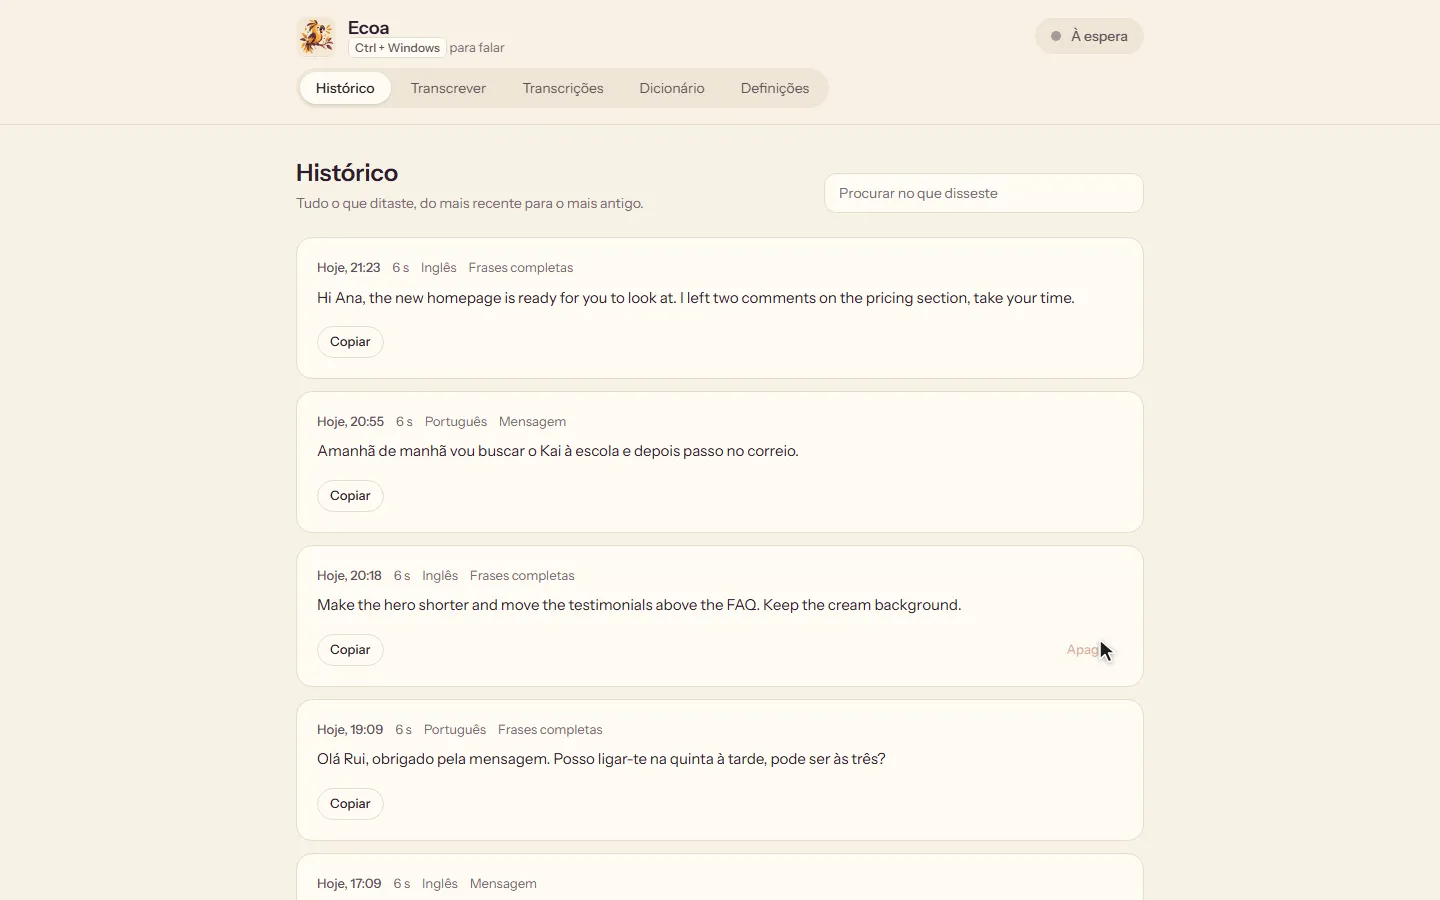Open the Transcrições tab

pyautogui.click(x=563, y=88)
